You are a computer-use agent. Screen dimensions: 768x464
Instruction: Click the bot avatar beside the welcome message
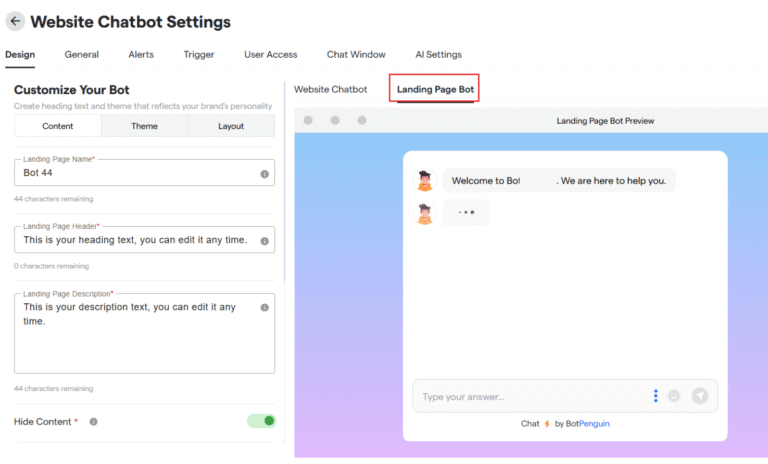(425, 180)
